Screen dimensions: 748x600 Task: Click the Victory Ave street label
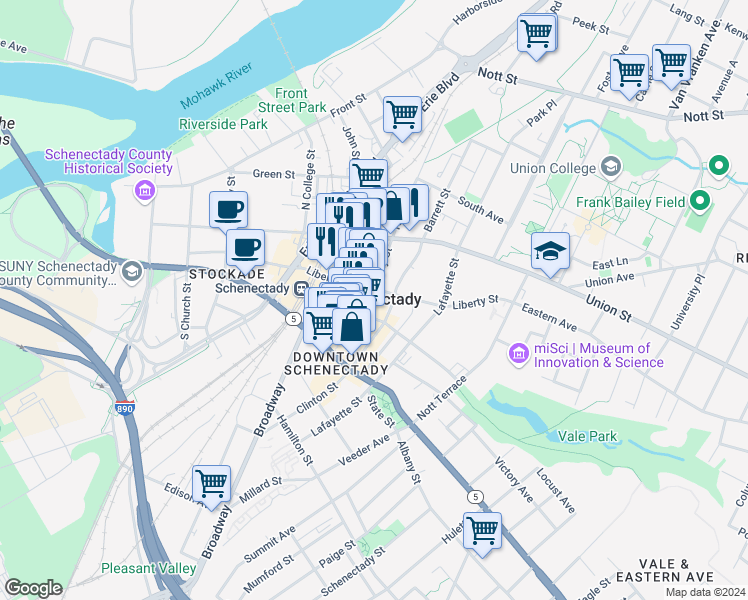[513, 480]
